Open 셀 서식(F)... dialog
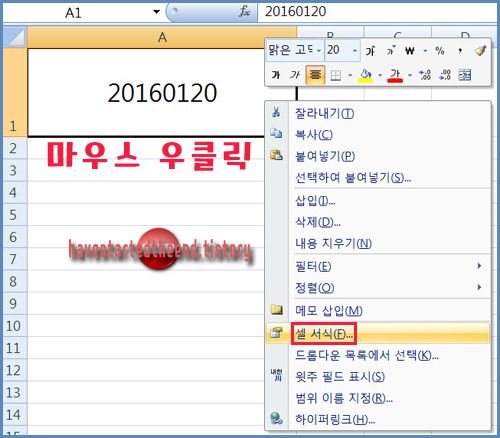The width and height of the screenshot is (500, 438). coord(378,333)
